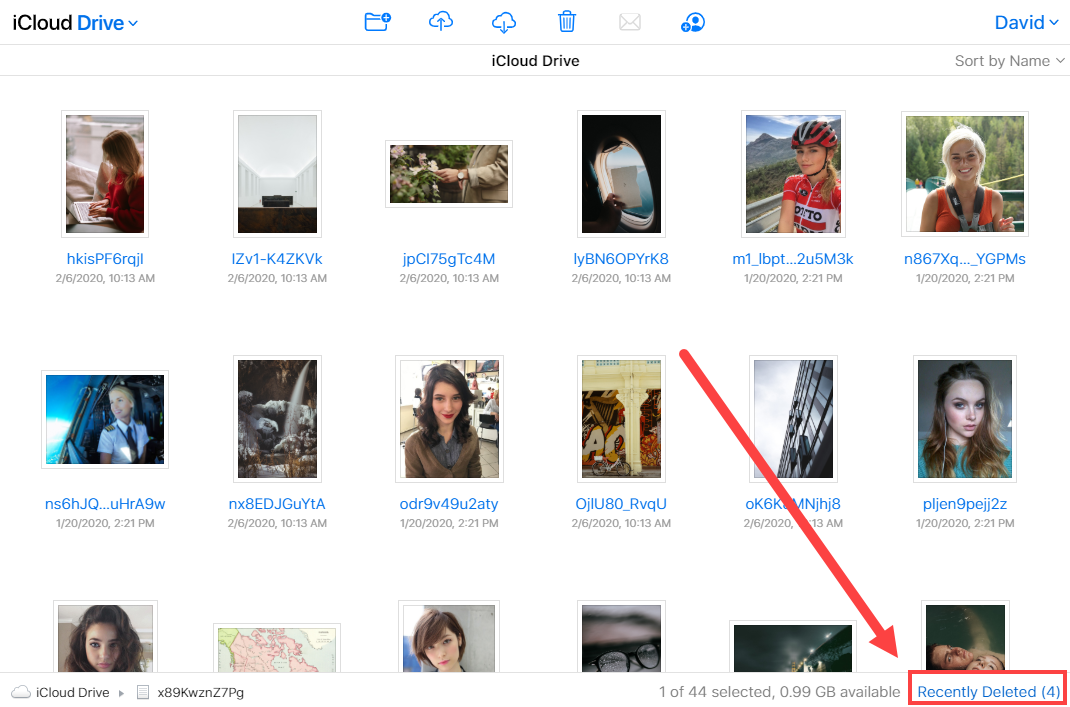This screenshot has height=707, width=1070.
Task: Select the OjlU80_RvqU graffiti thumbnail
Action: (621, 419)
